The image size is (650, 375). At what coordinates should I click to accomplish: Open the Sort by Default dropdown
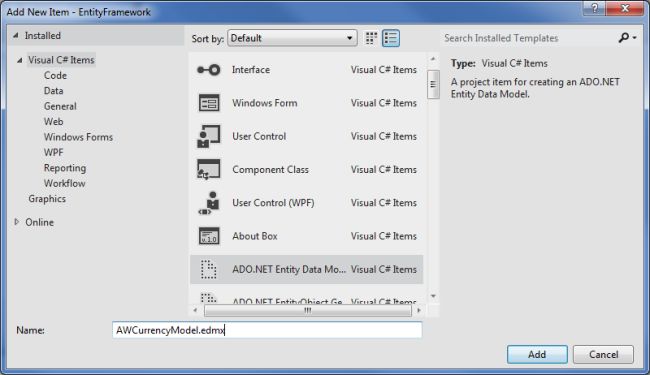(292, 38)
